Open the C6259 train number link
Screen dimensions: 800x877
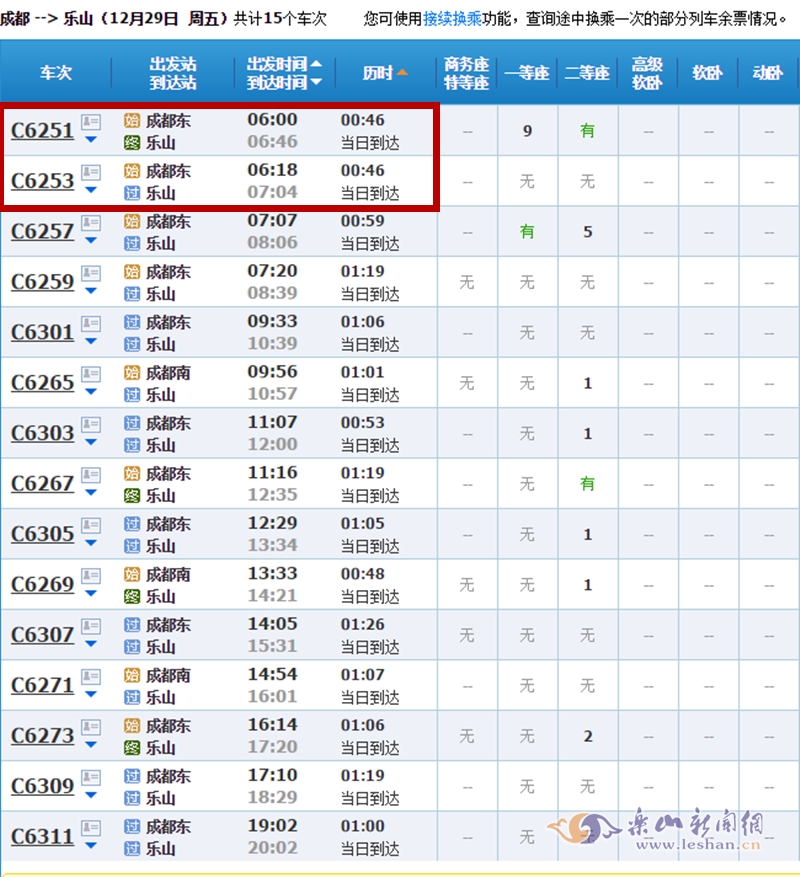coord(42,282)
